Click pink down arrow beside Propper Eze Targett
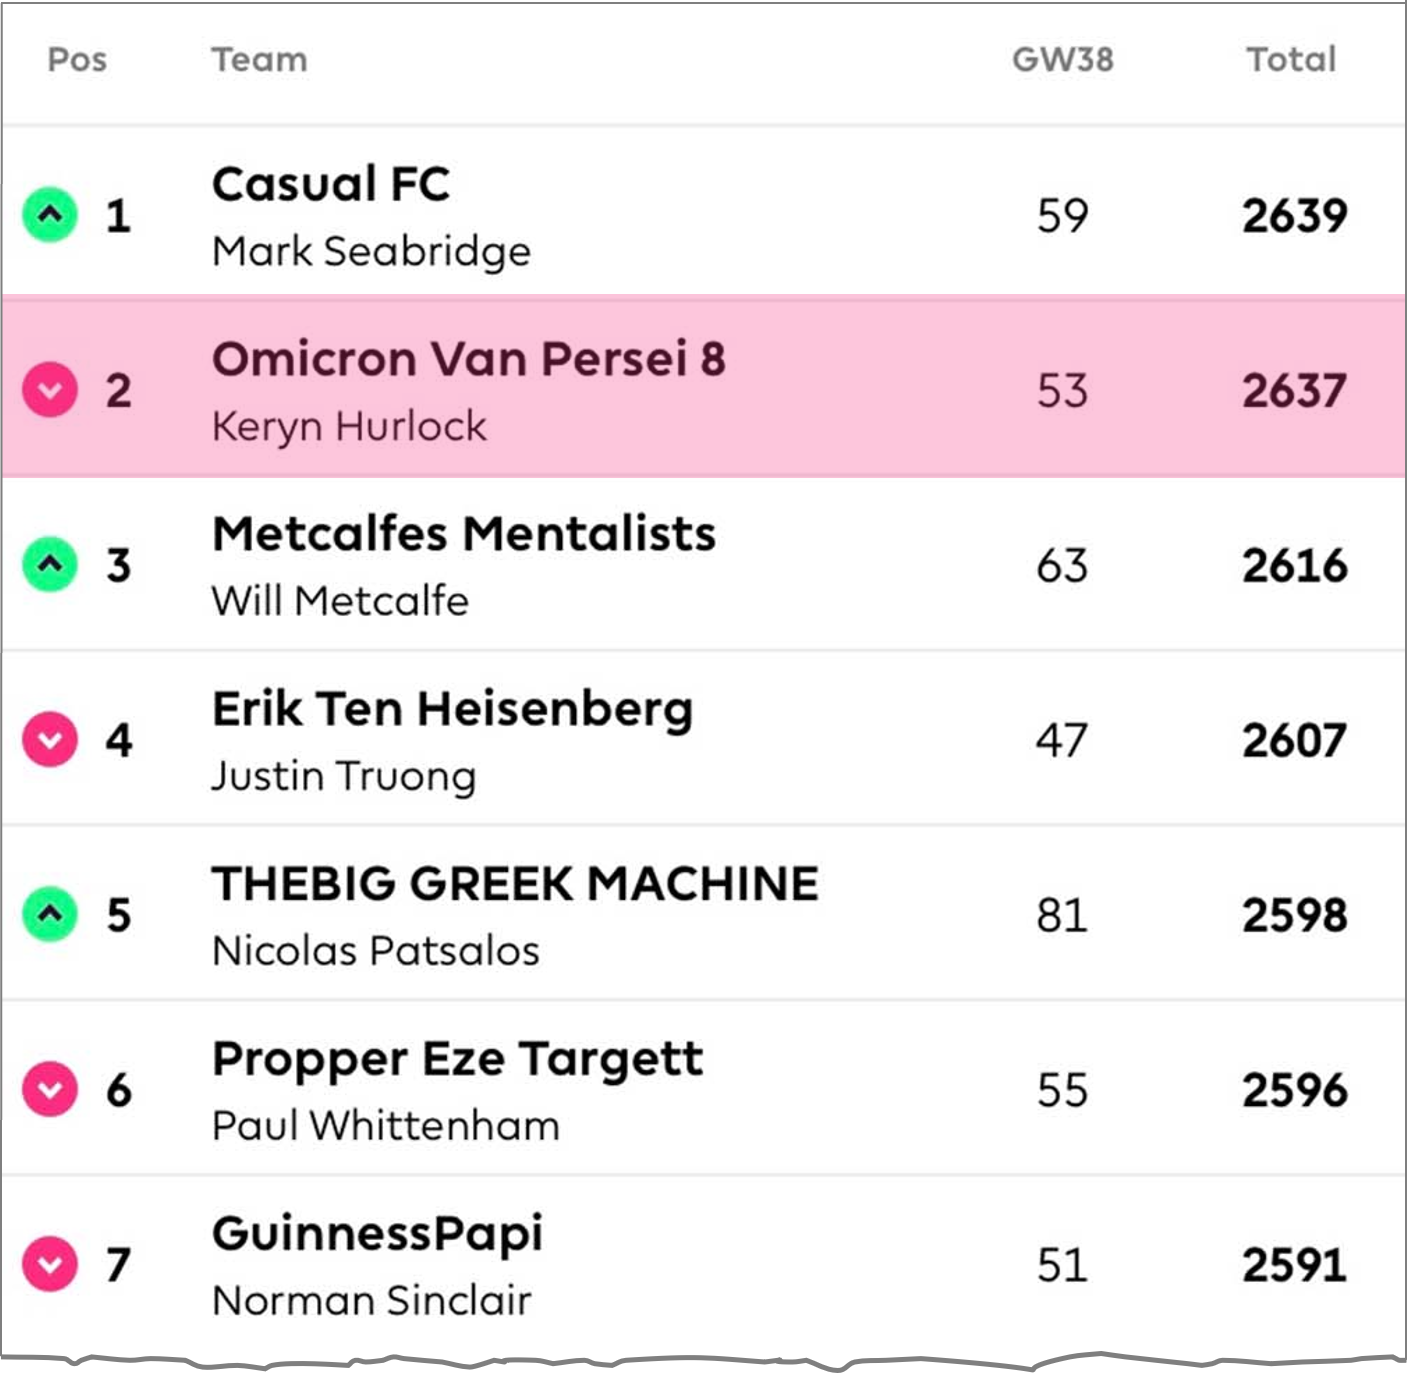 tap(50, 1090)
